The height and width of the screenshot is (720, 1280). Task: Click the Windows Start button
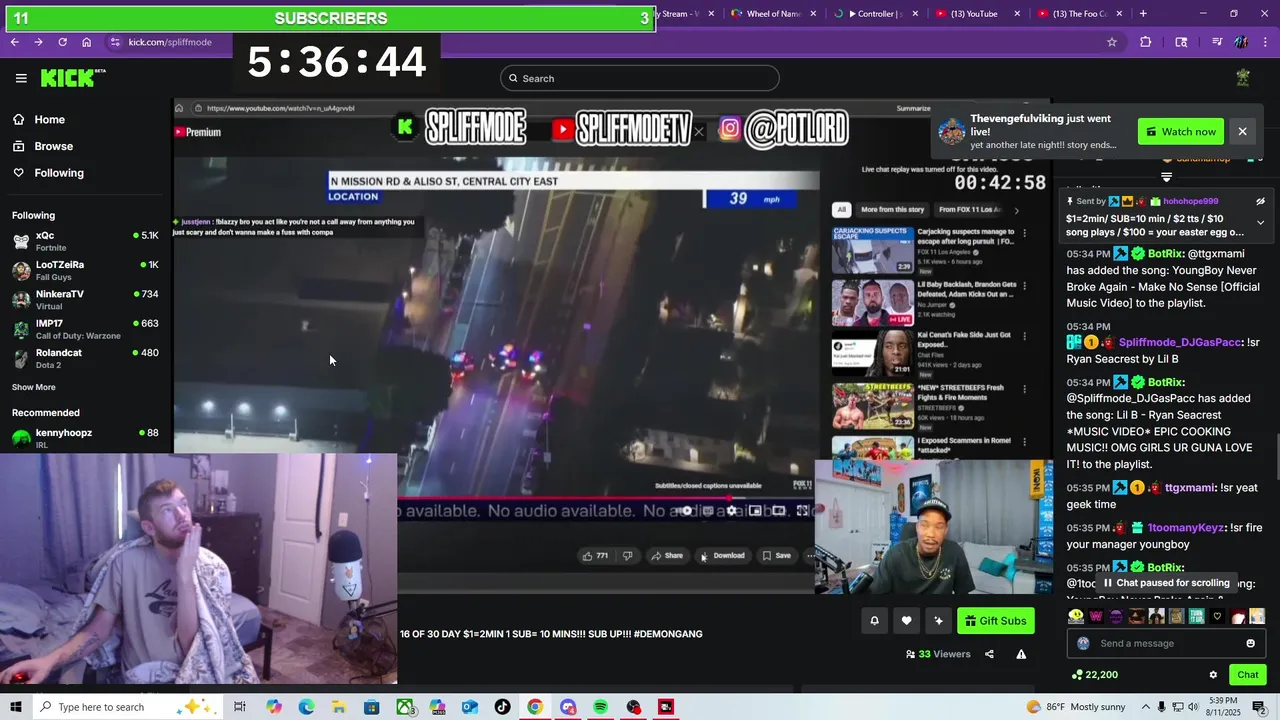coord(16,707)
